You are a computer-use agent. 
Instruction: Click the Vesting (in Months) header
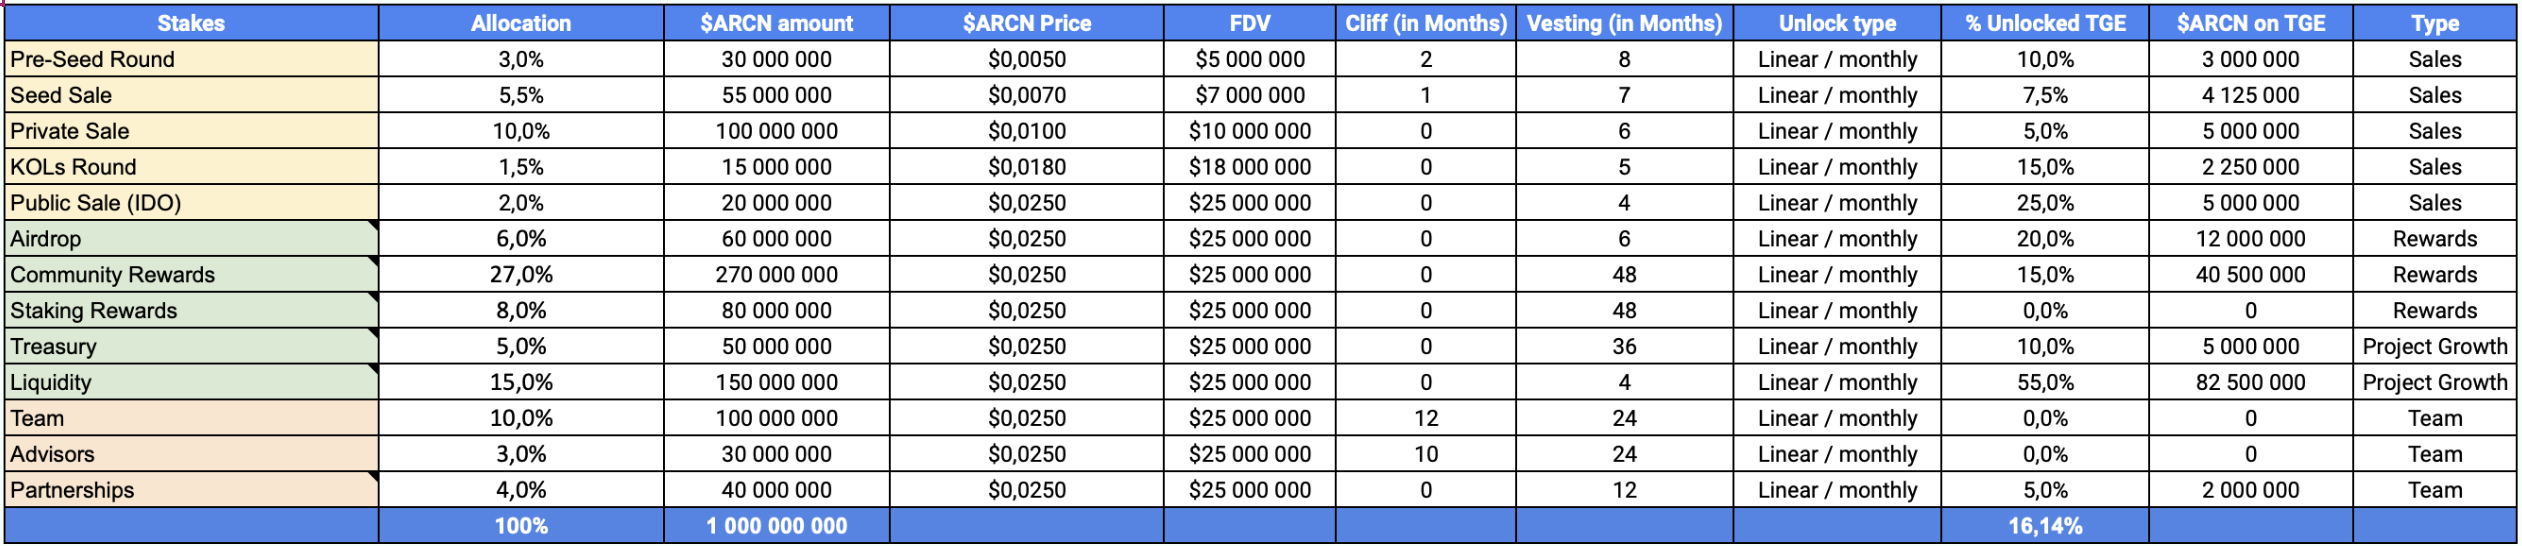point(1624,23)
